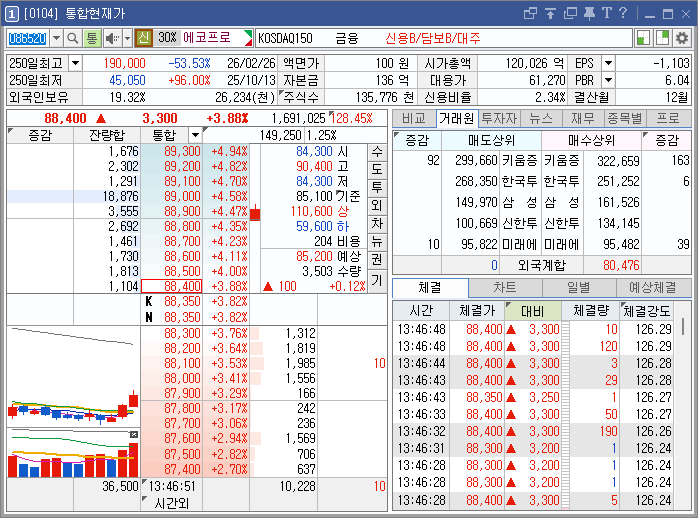Click the volume bar mini chart
The height and width of the screenshot is (518, 698).
(x=73, y=453)
